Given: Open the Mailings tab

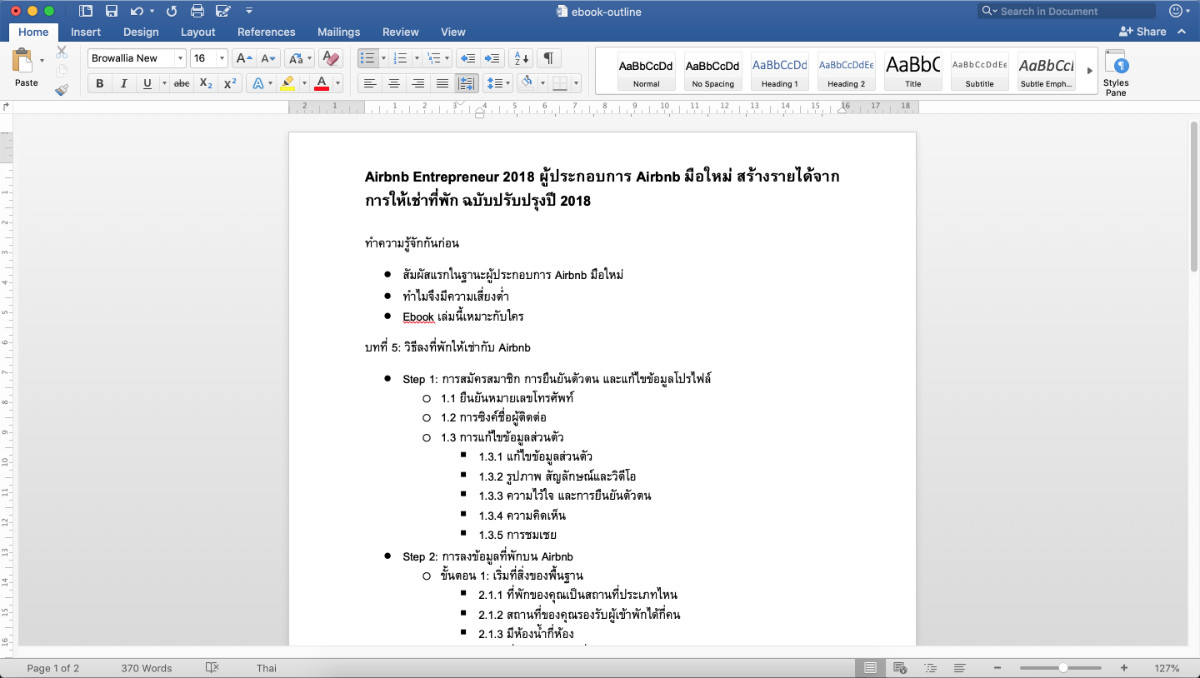Looking at the screenshot, I should (339, 32).
